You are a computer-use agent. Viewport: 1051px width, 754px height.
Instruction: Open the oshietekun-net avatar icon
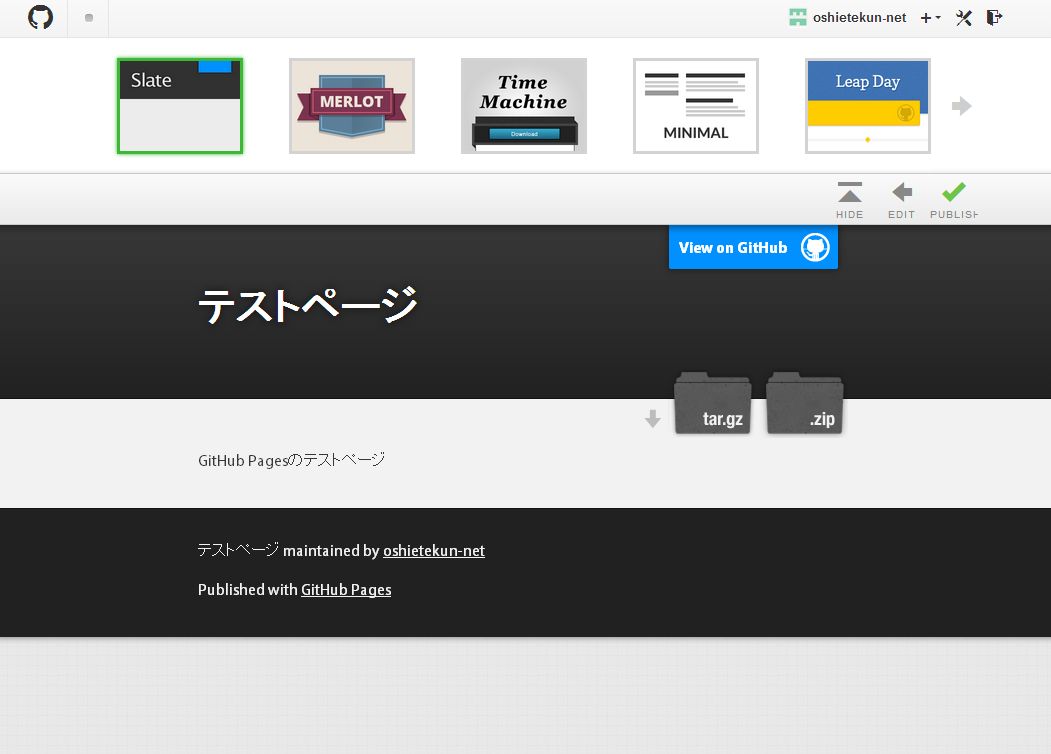798,17
